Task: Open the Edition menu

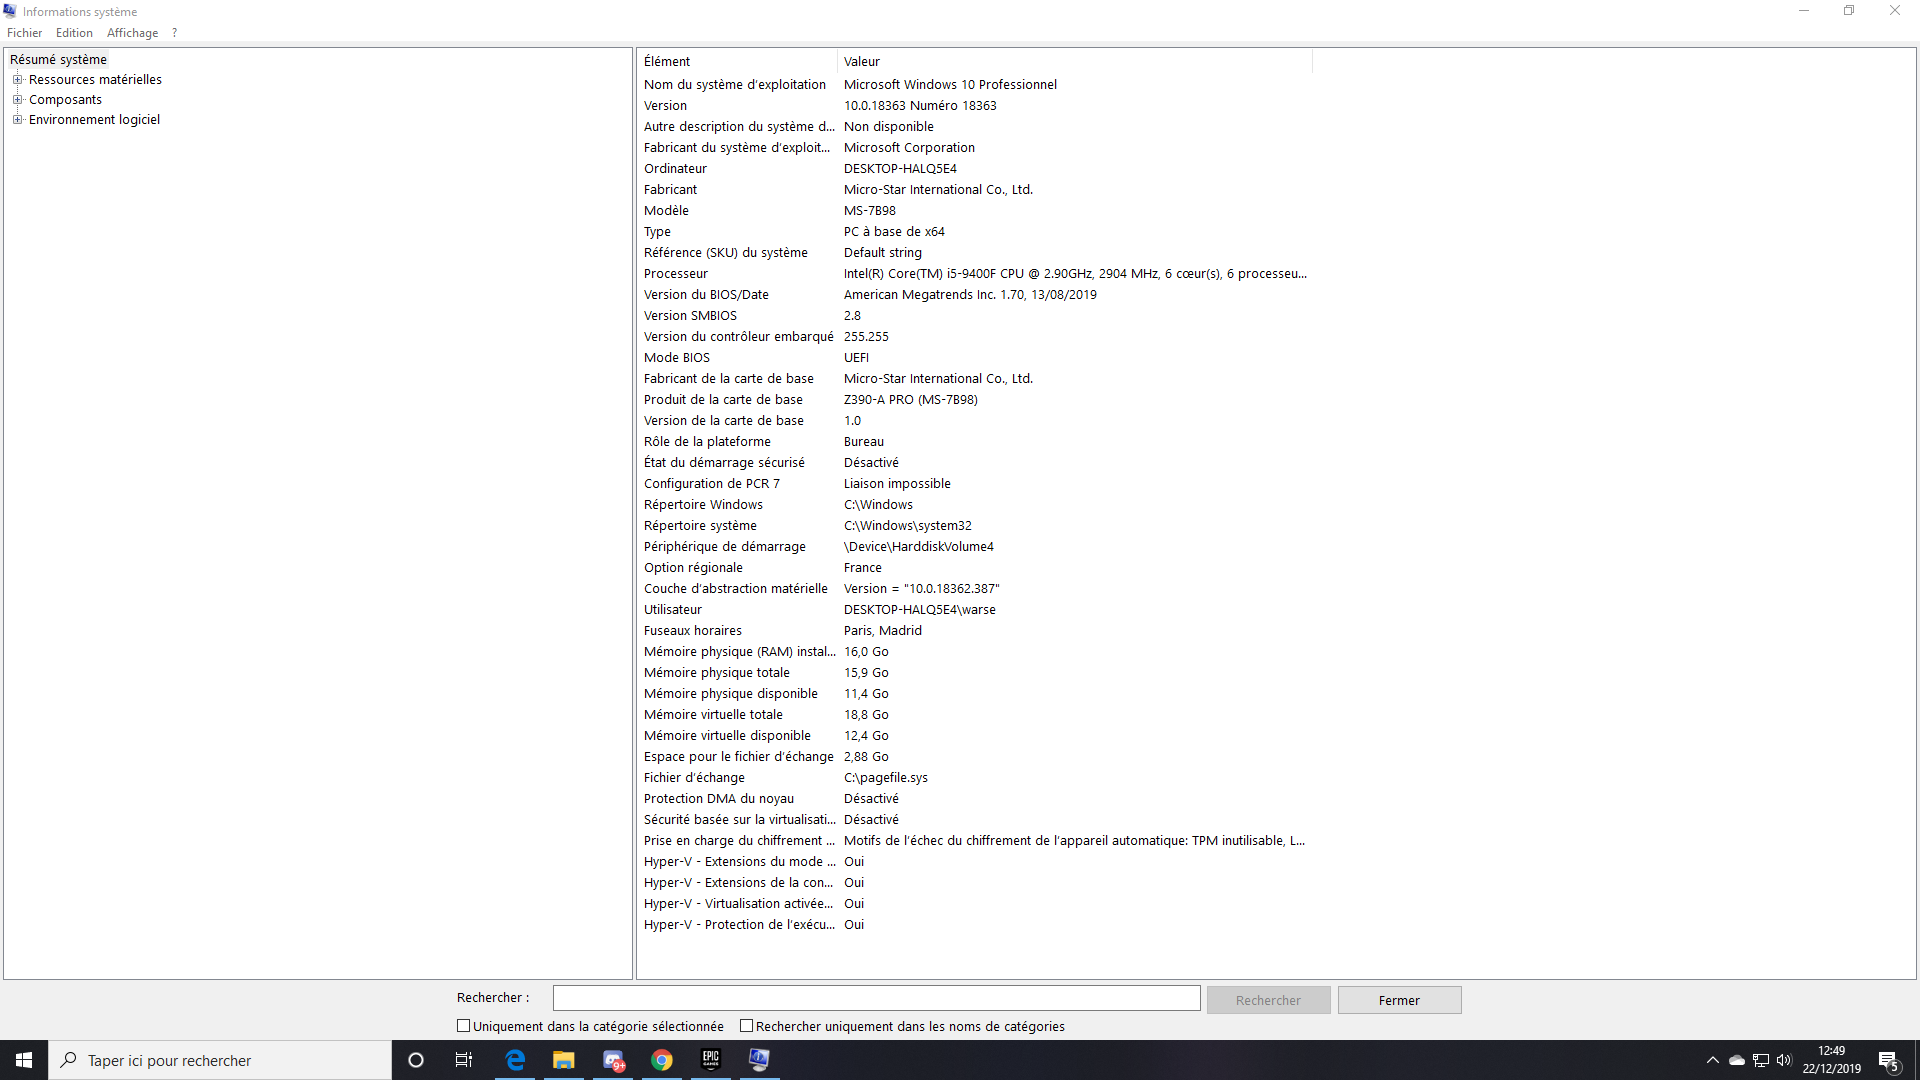Action: coord(73,32)
